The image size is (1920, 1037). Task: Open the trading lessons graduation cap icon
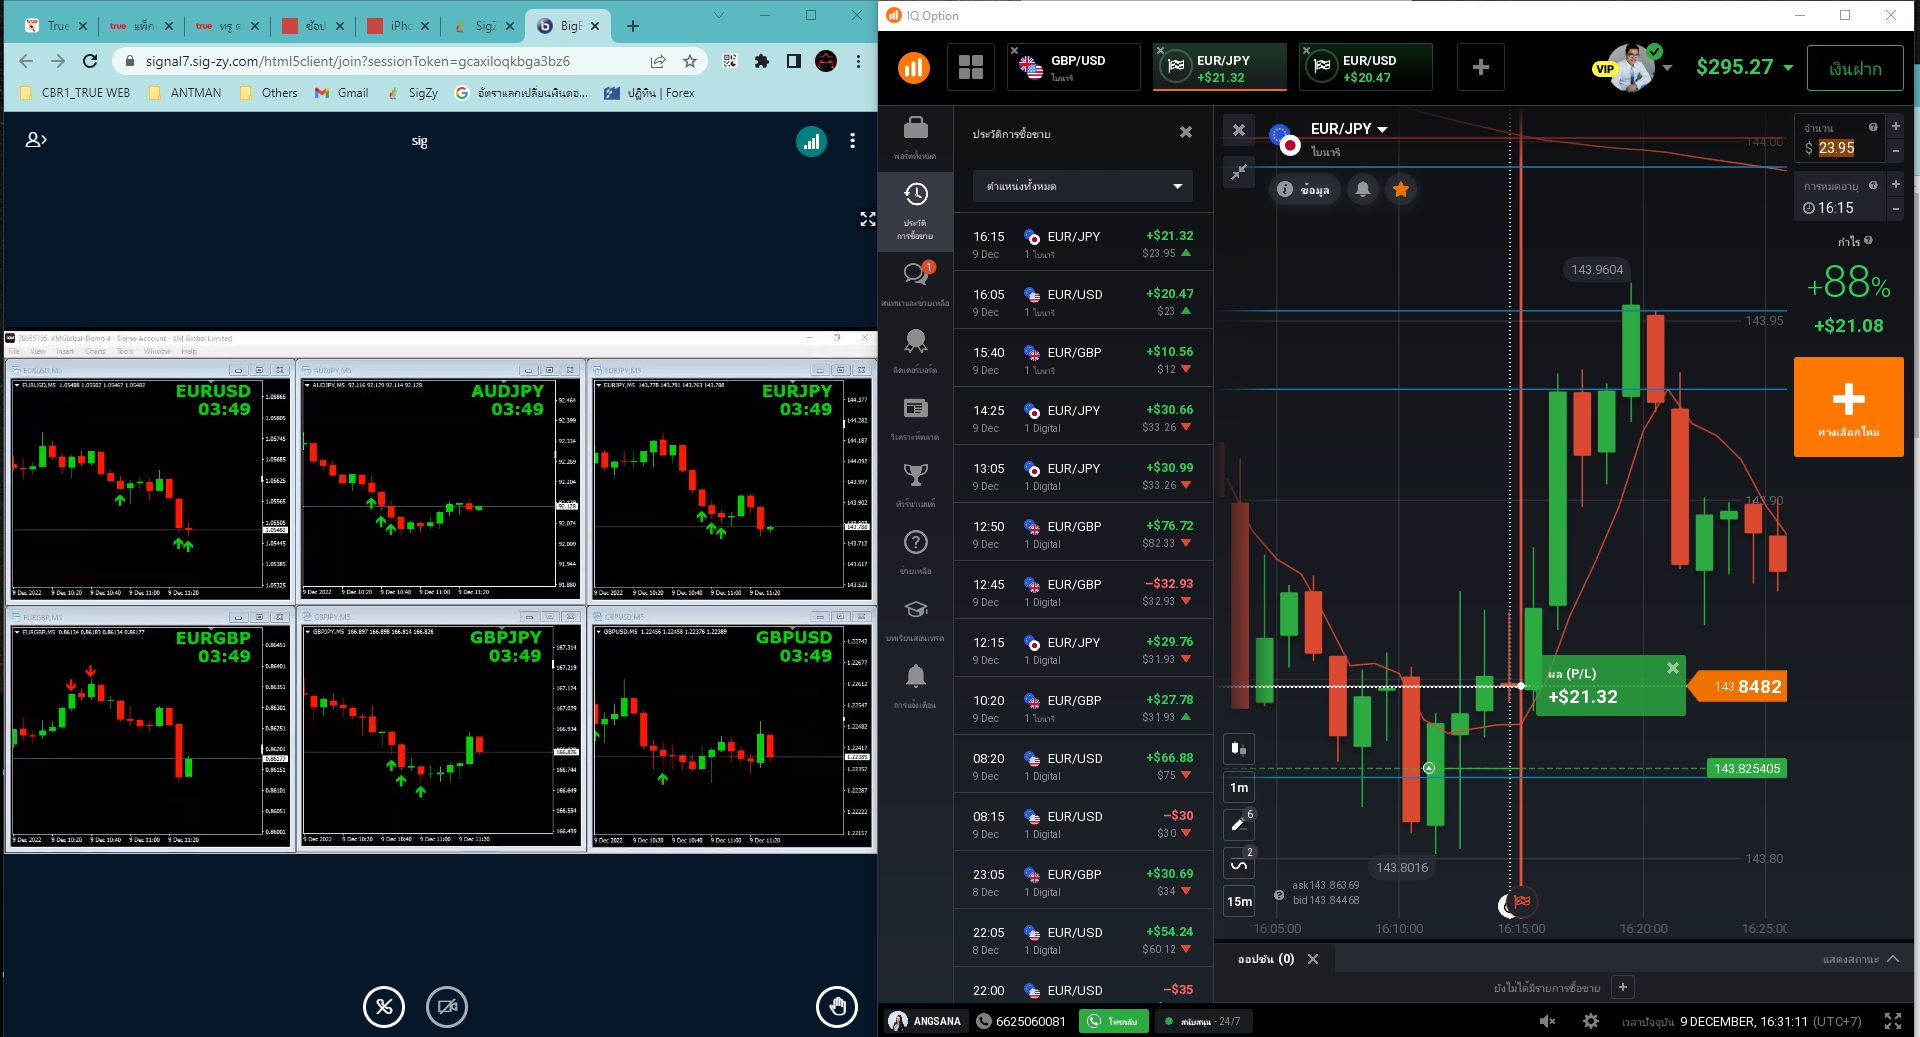point(916,610)
